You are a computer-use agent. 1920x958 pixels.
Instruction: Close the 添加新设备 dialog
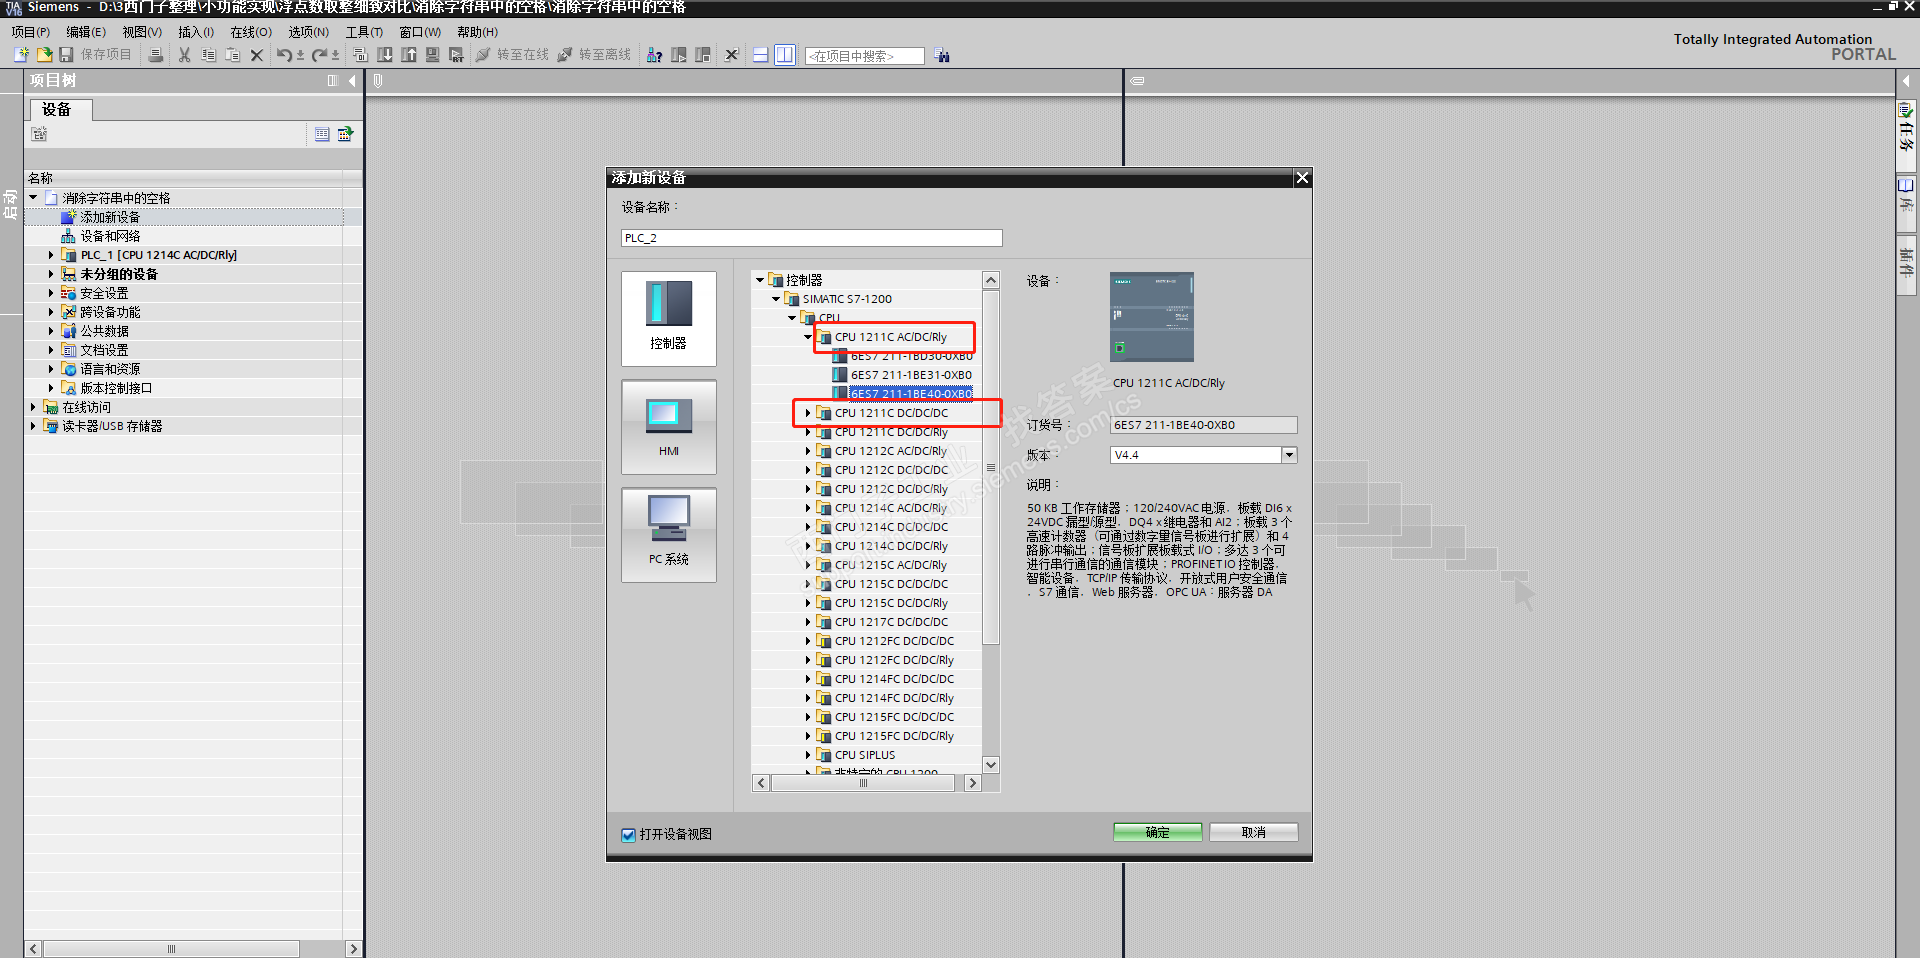point(1302,178)
